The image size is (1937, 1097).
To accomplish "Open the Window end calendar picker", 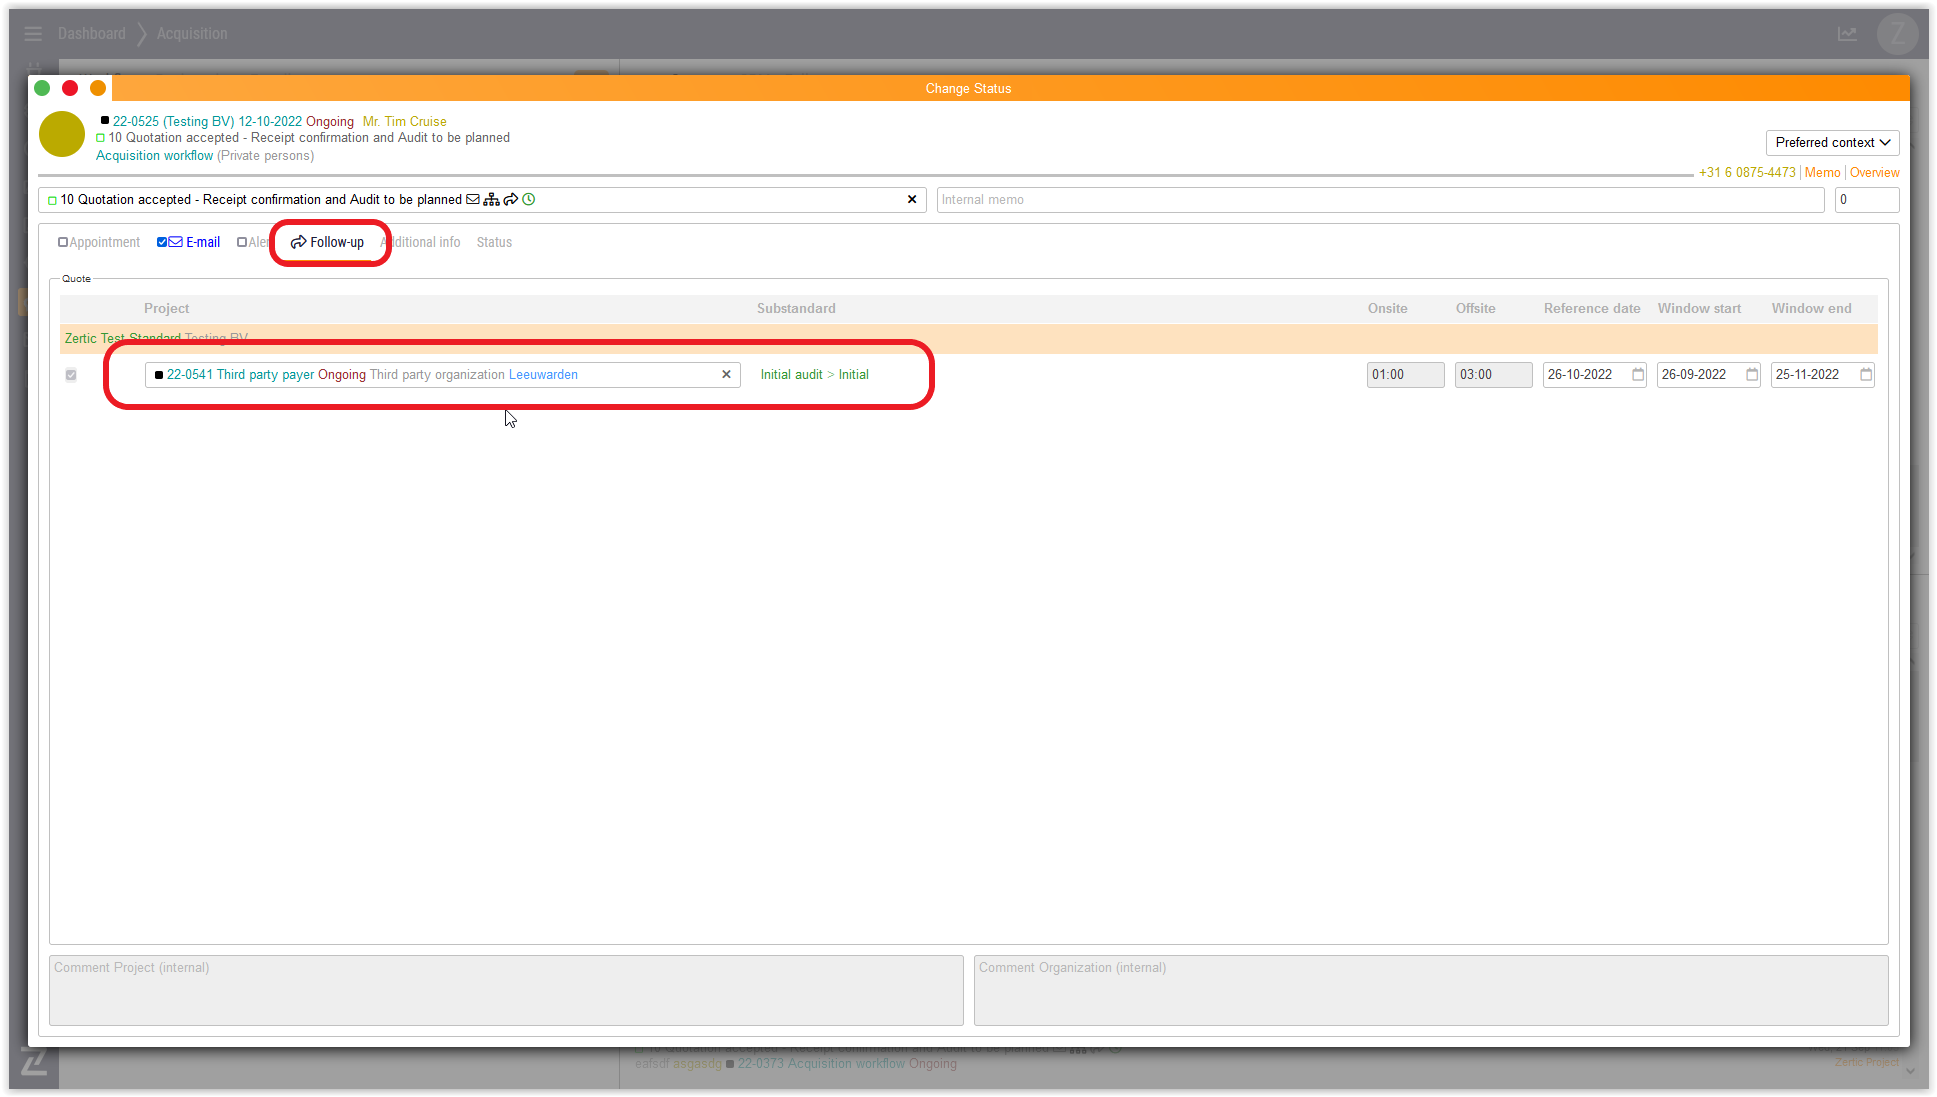I will (1866, 374).
